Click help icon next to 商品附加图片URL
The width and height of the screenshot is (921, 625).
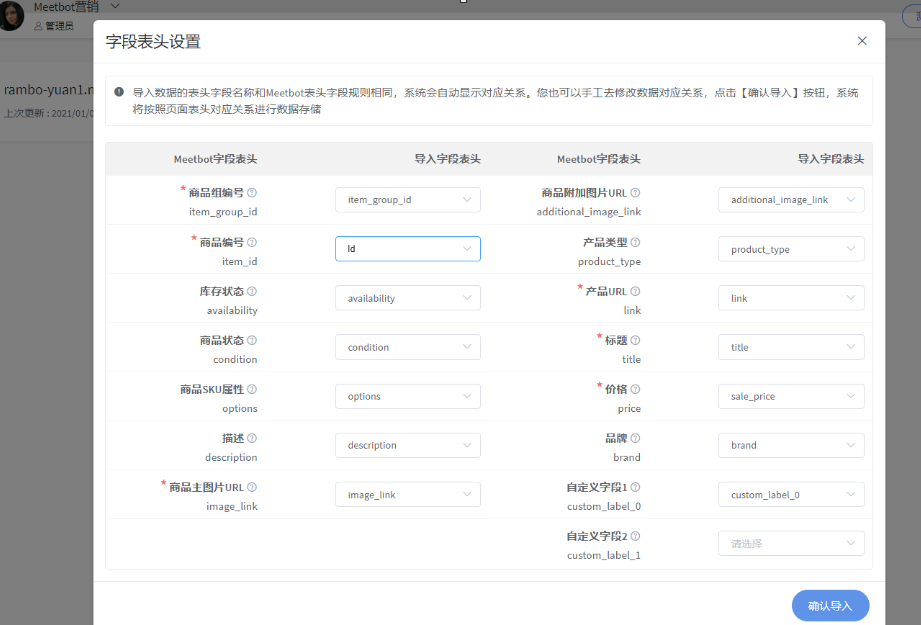click(x=635, y=193)
